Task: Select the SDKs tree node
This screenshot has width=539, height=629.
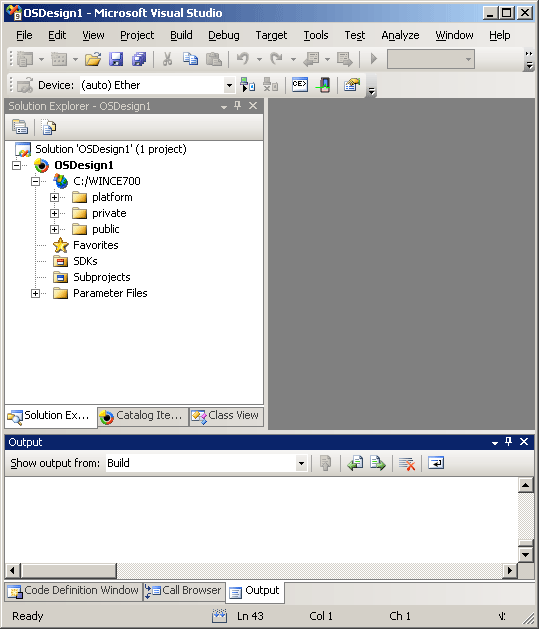Action: 85,261
